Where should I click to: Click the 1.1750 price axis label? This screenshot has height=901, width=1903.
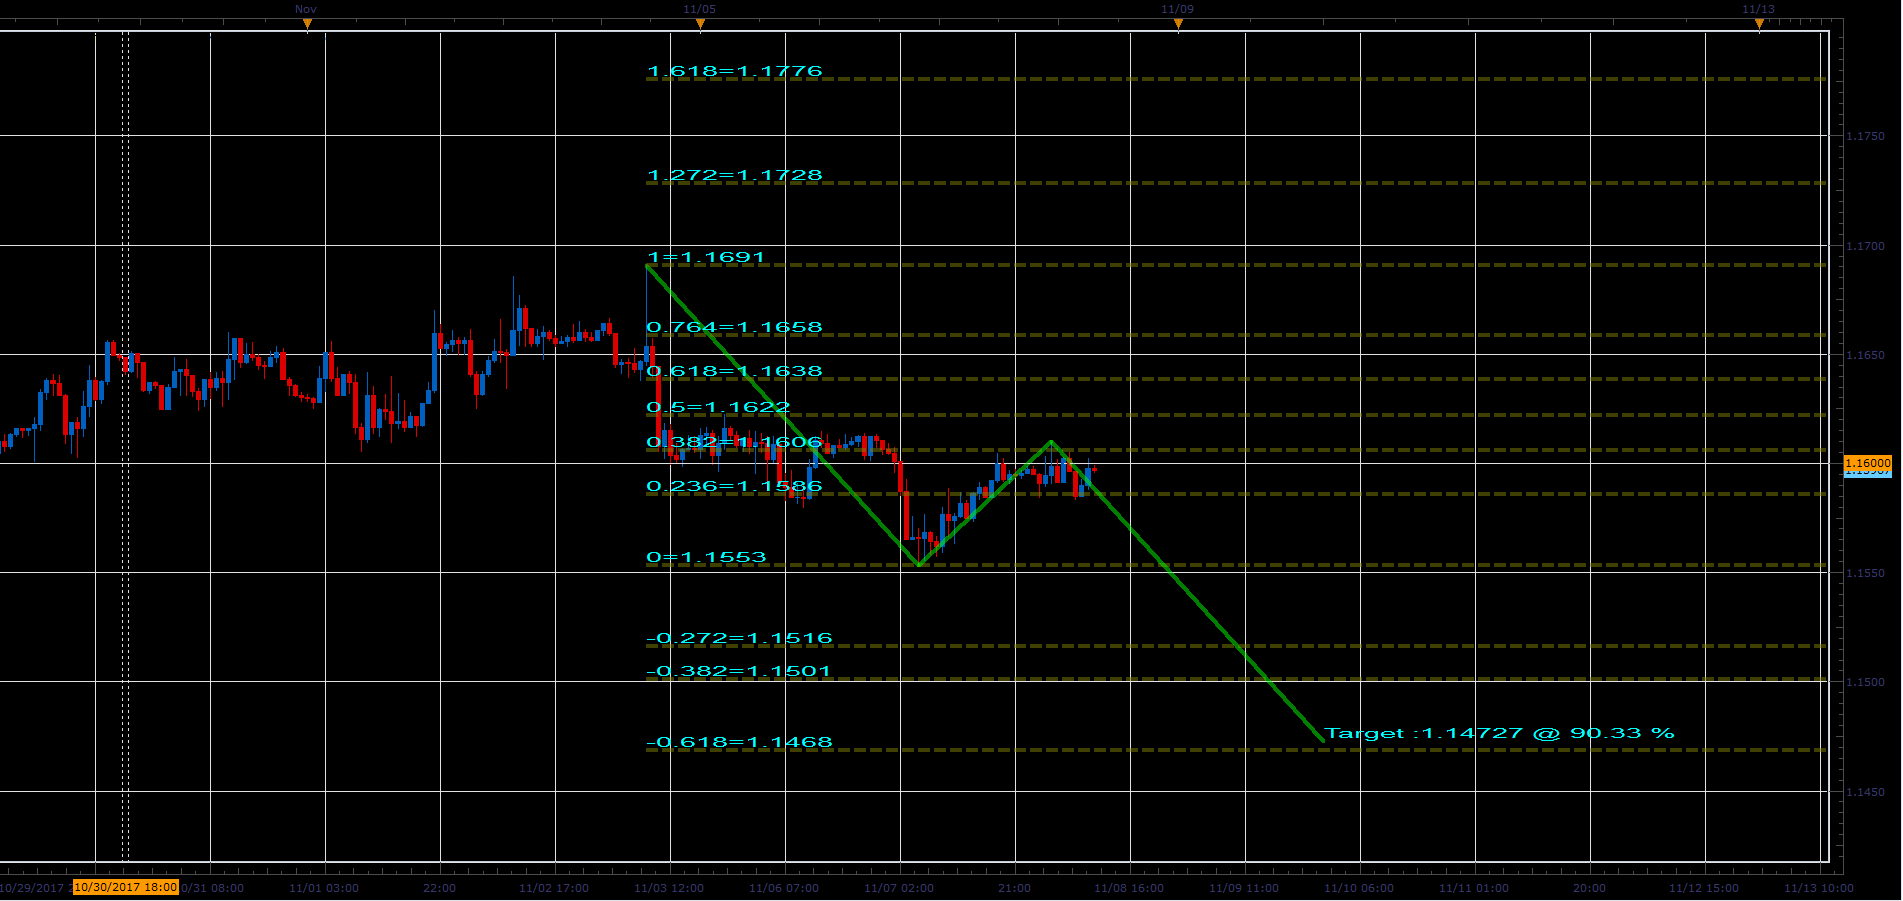1865,136
